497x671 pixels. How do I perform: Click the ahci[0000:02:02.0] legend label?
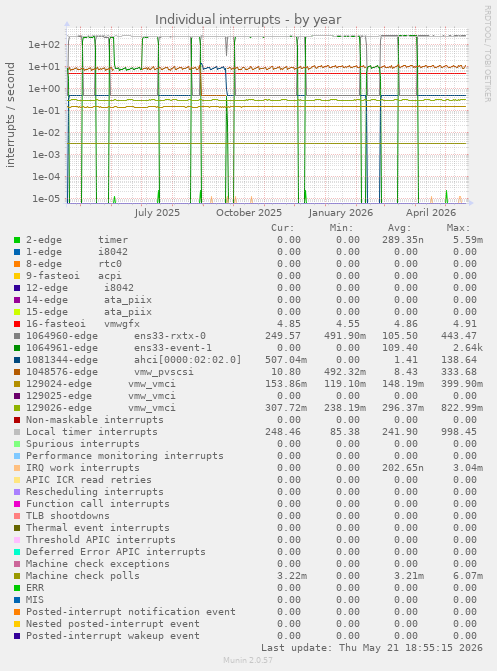[134, 360]
